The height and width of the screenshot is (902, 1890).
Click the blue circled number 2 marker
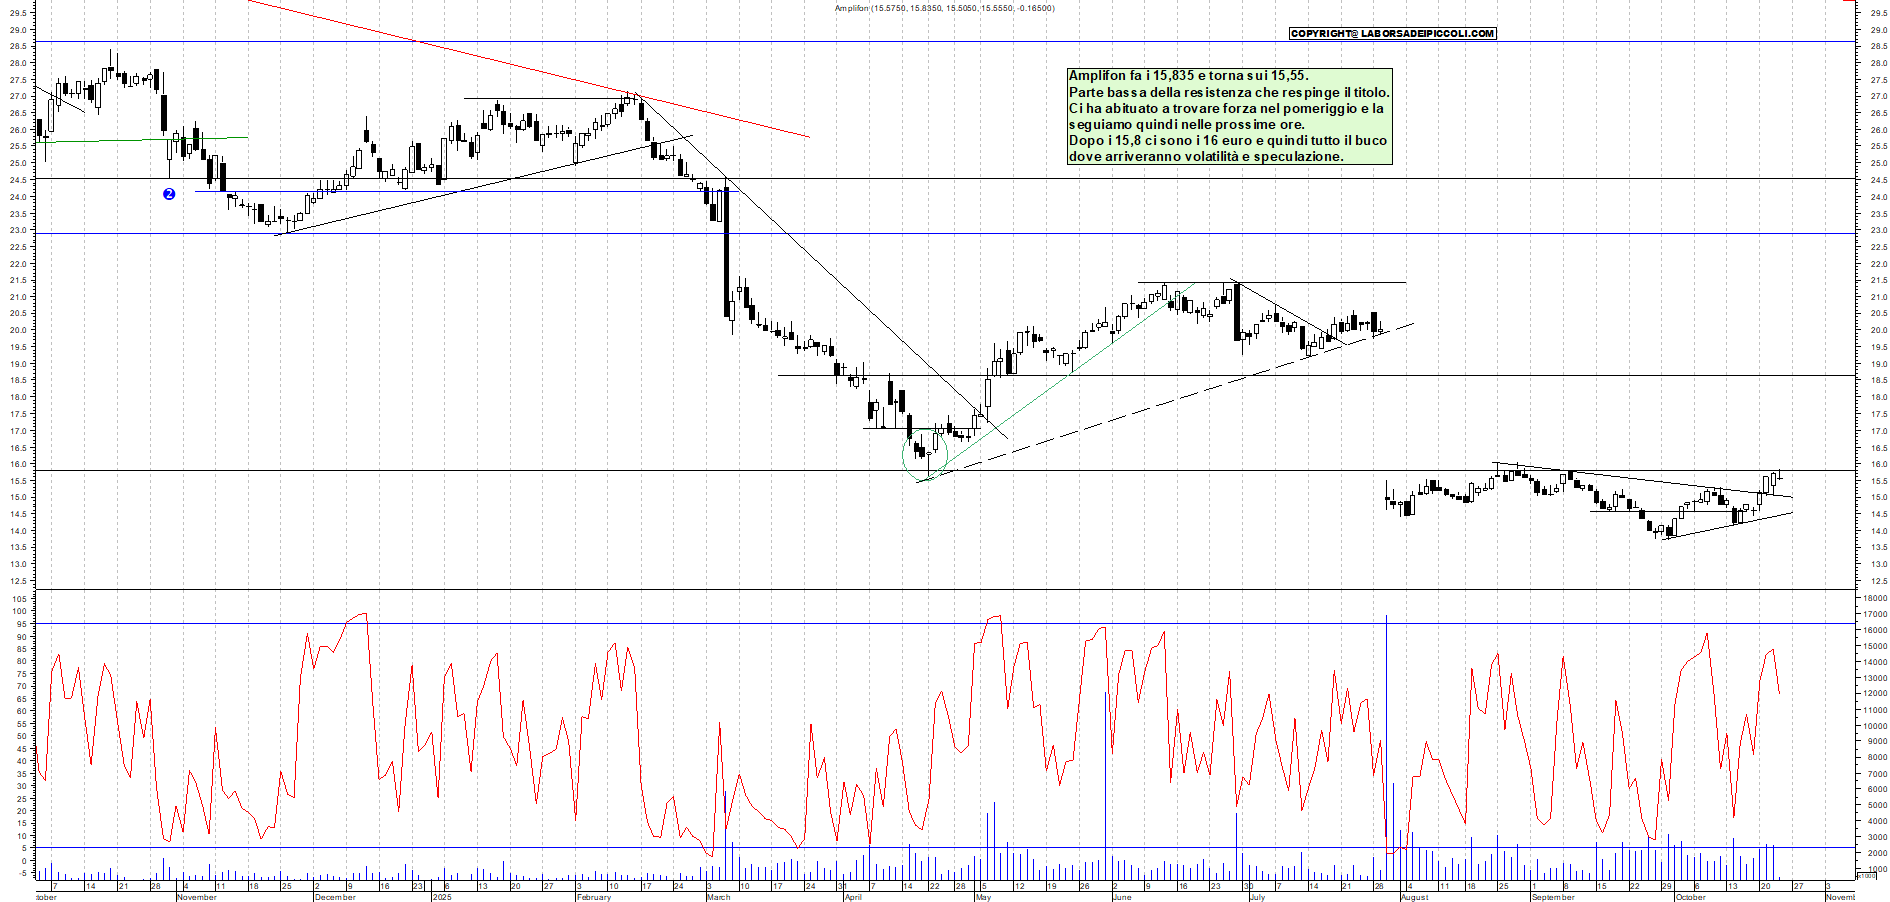[x=169, y=194]
